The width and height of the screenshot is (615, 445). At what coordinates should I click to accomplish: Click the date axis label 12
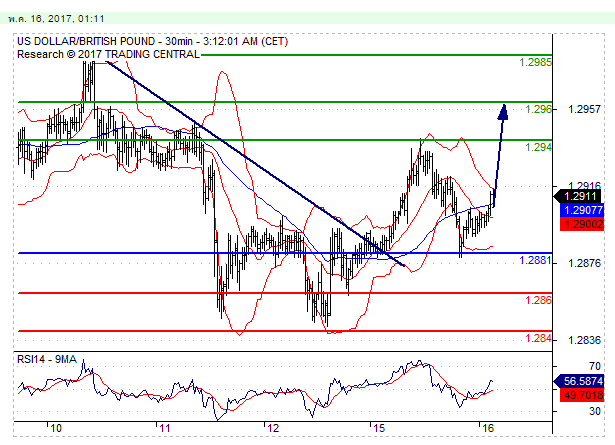pyautogui.click(x=273, y=428)
